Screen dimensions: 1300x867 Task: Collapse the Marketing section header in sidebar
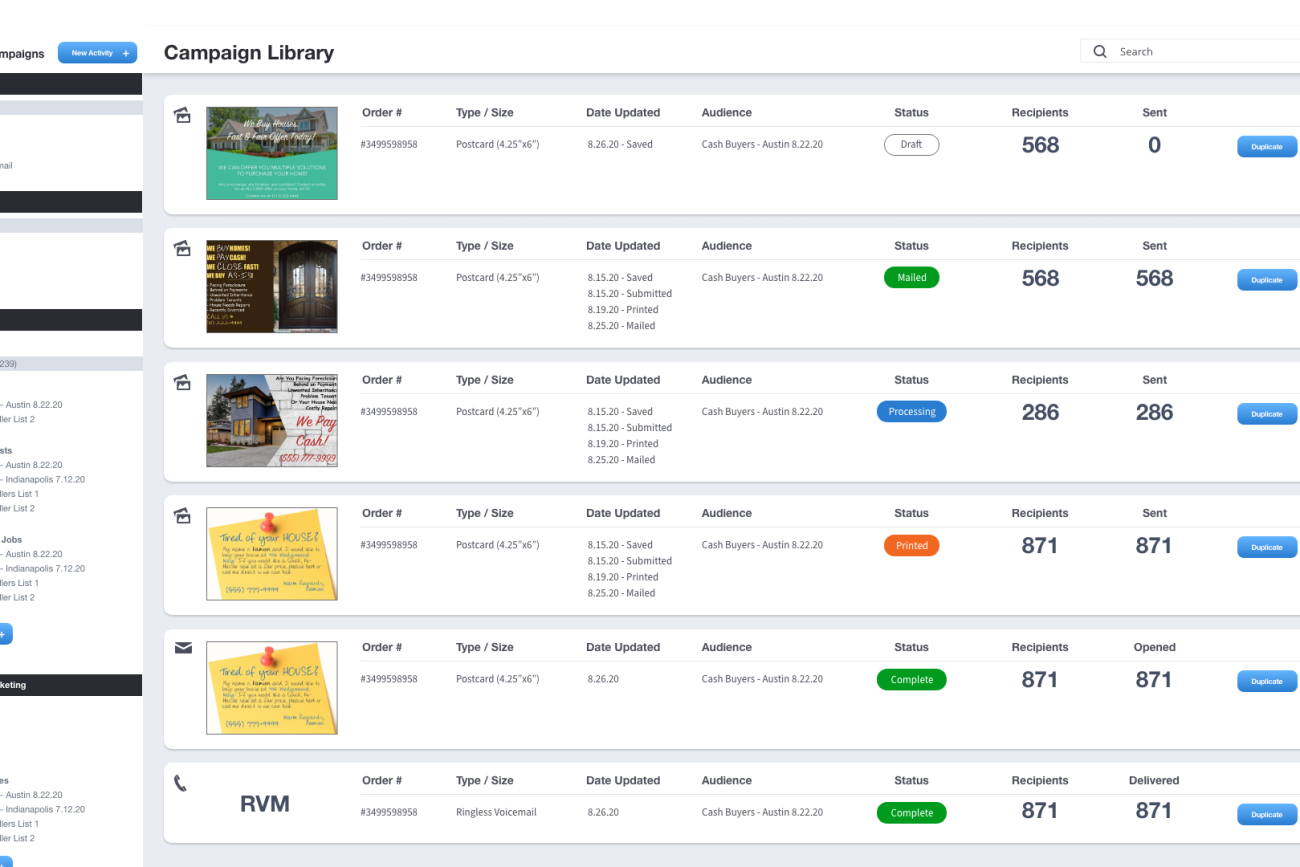[x=70, y=685]
